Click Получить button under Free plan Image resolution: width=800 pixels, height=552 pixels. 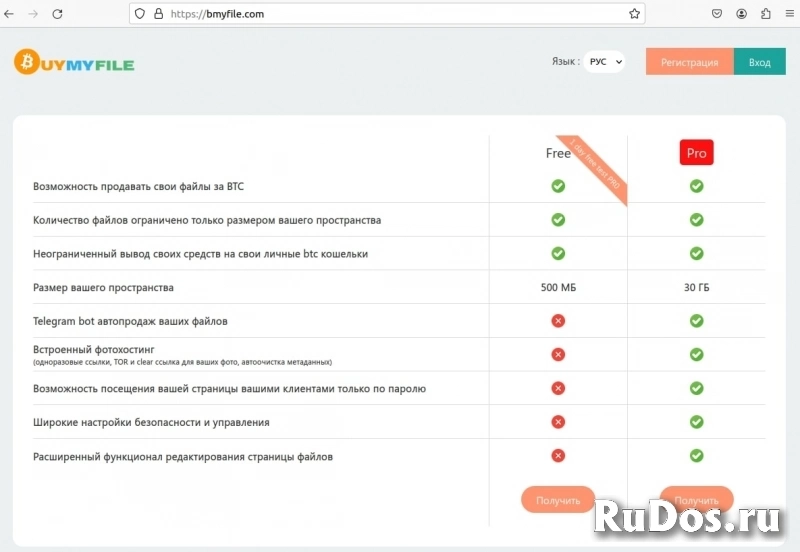pos(558,499)
